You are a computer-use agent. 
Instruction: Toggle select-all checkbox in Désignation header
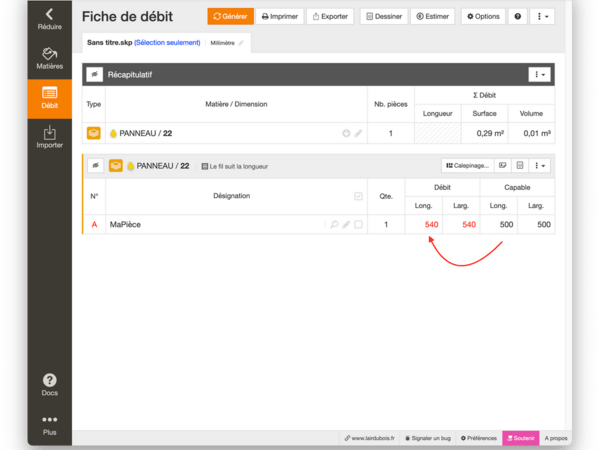358,196
